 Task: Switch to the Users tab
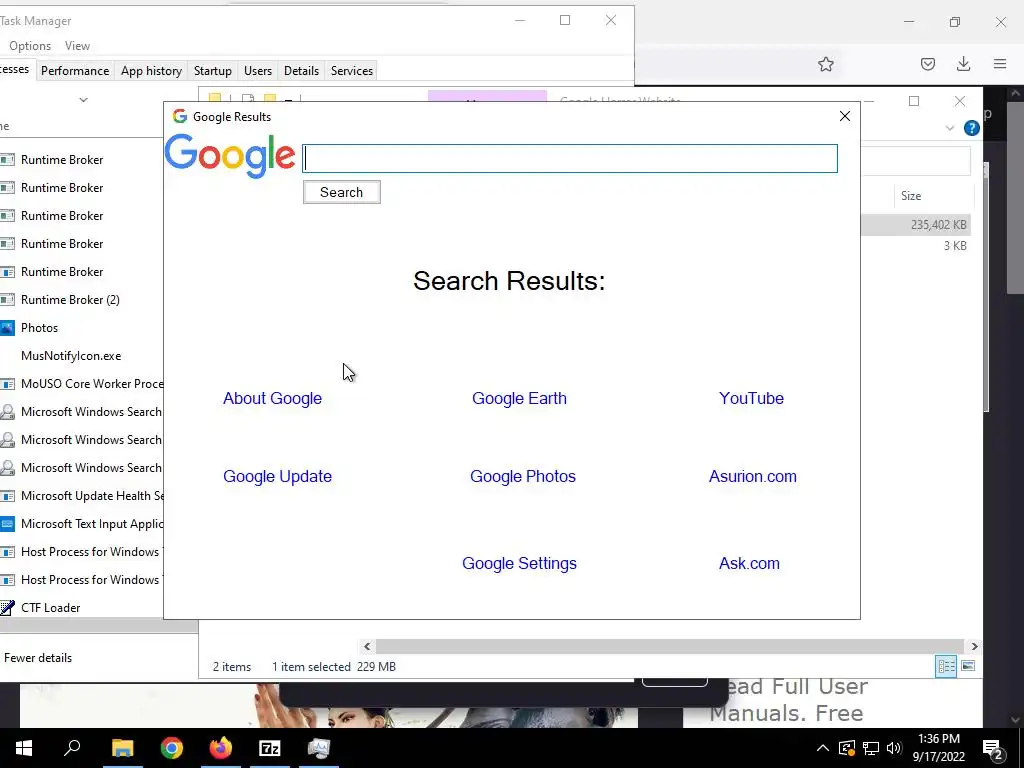(257, 71)
